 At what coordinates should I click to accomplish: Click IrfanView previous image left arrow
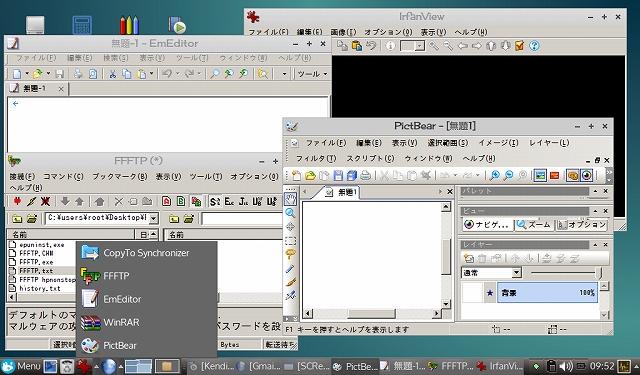462,46
